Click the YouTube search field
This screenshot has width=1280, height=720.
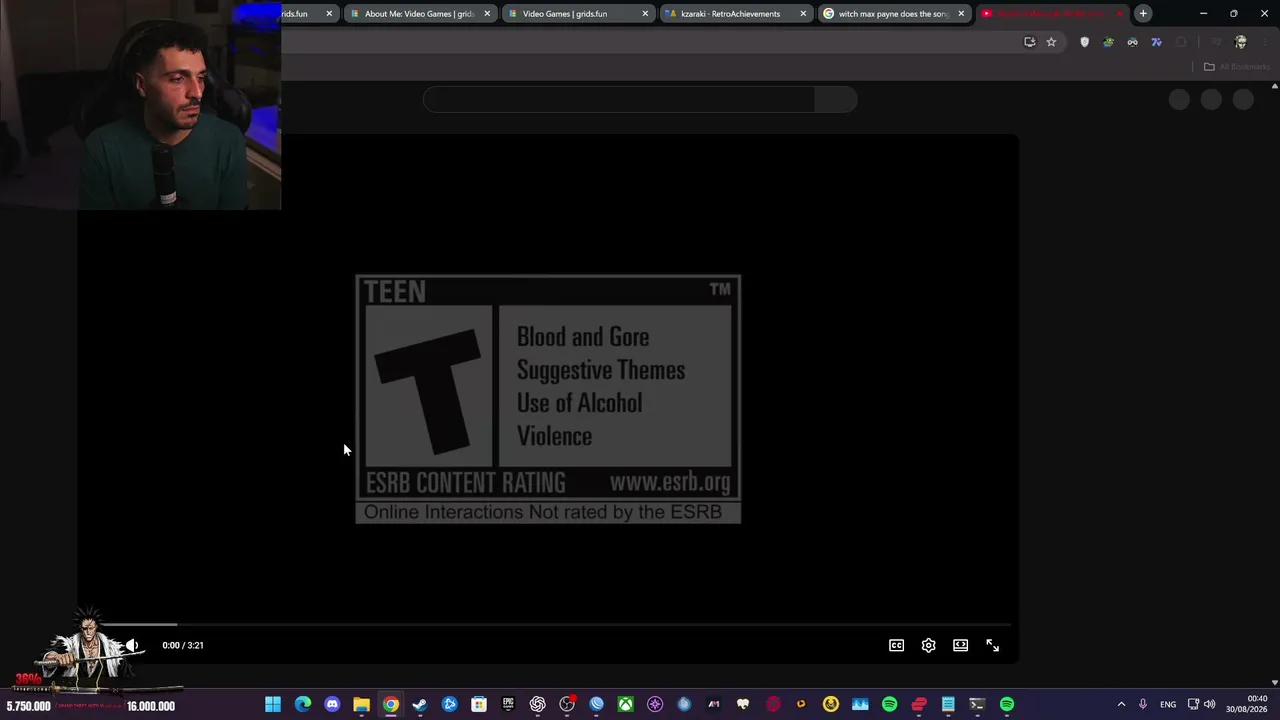[x=619, y=99]
